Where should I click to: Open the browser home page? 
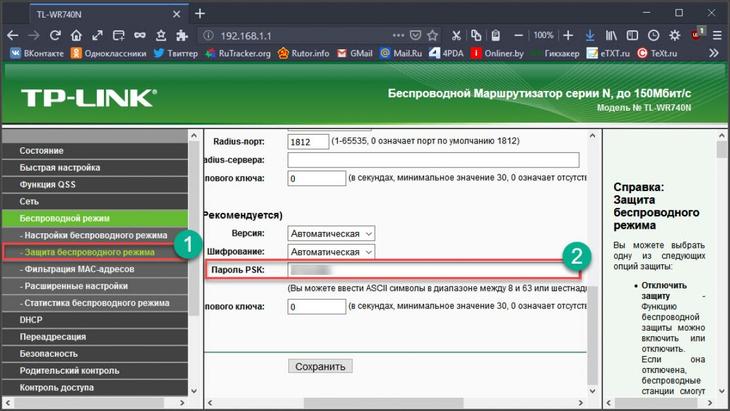pos(76,35)
